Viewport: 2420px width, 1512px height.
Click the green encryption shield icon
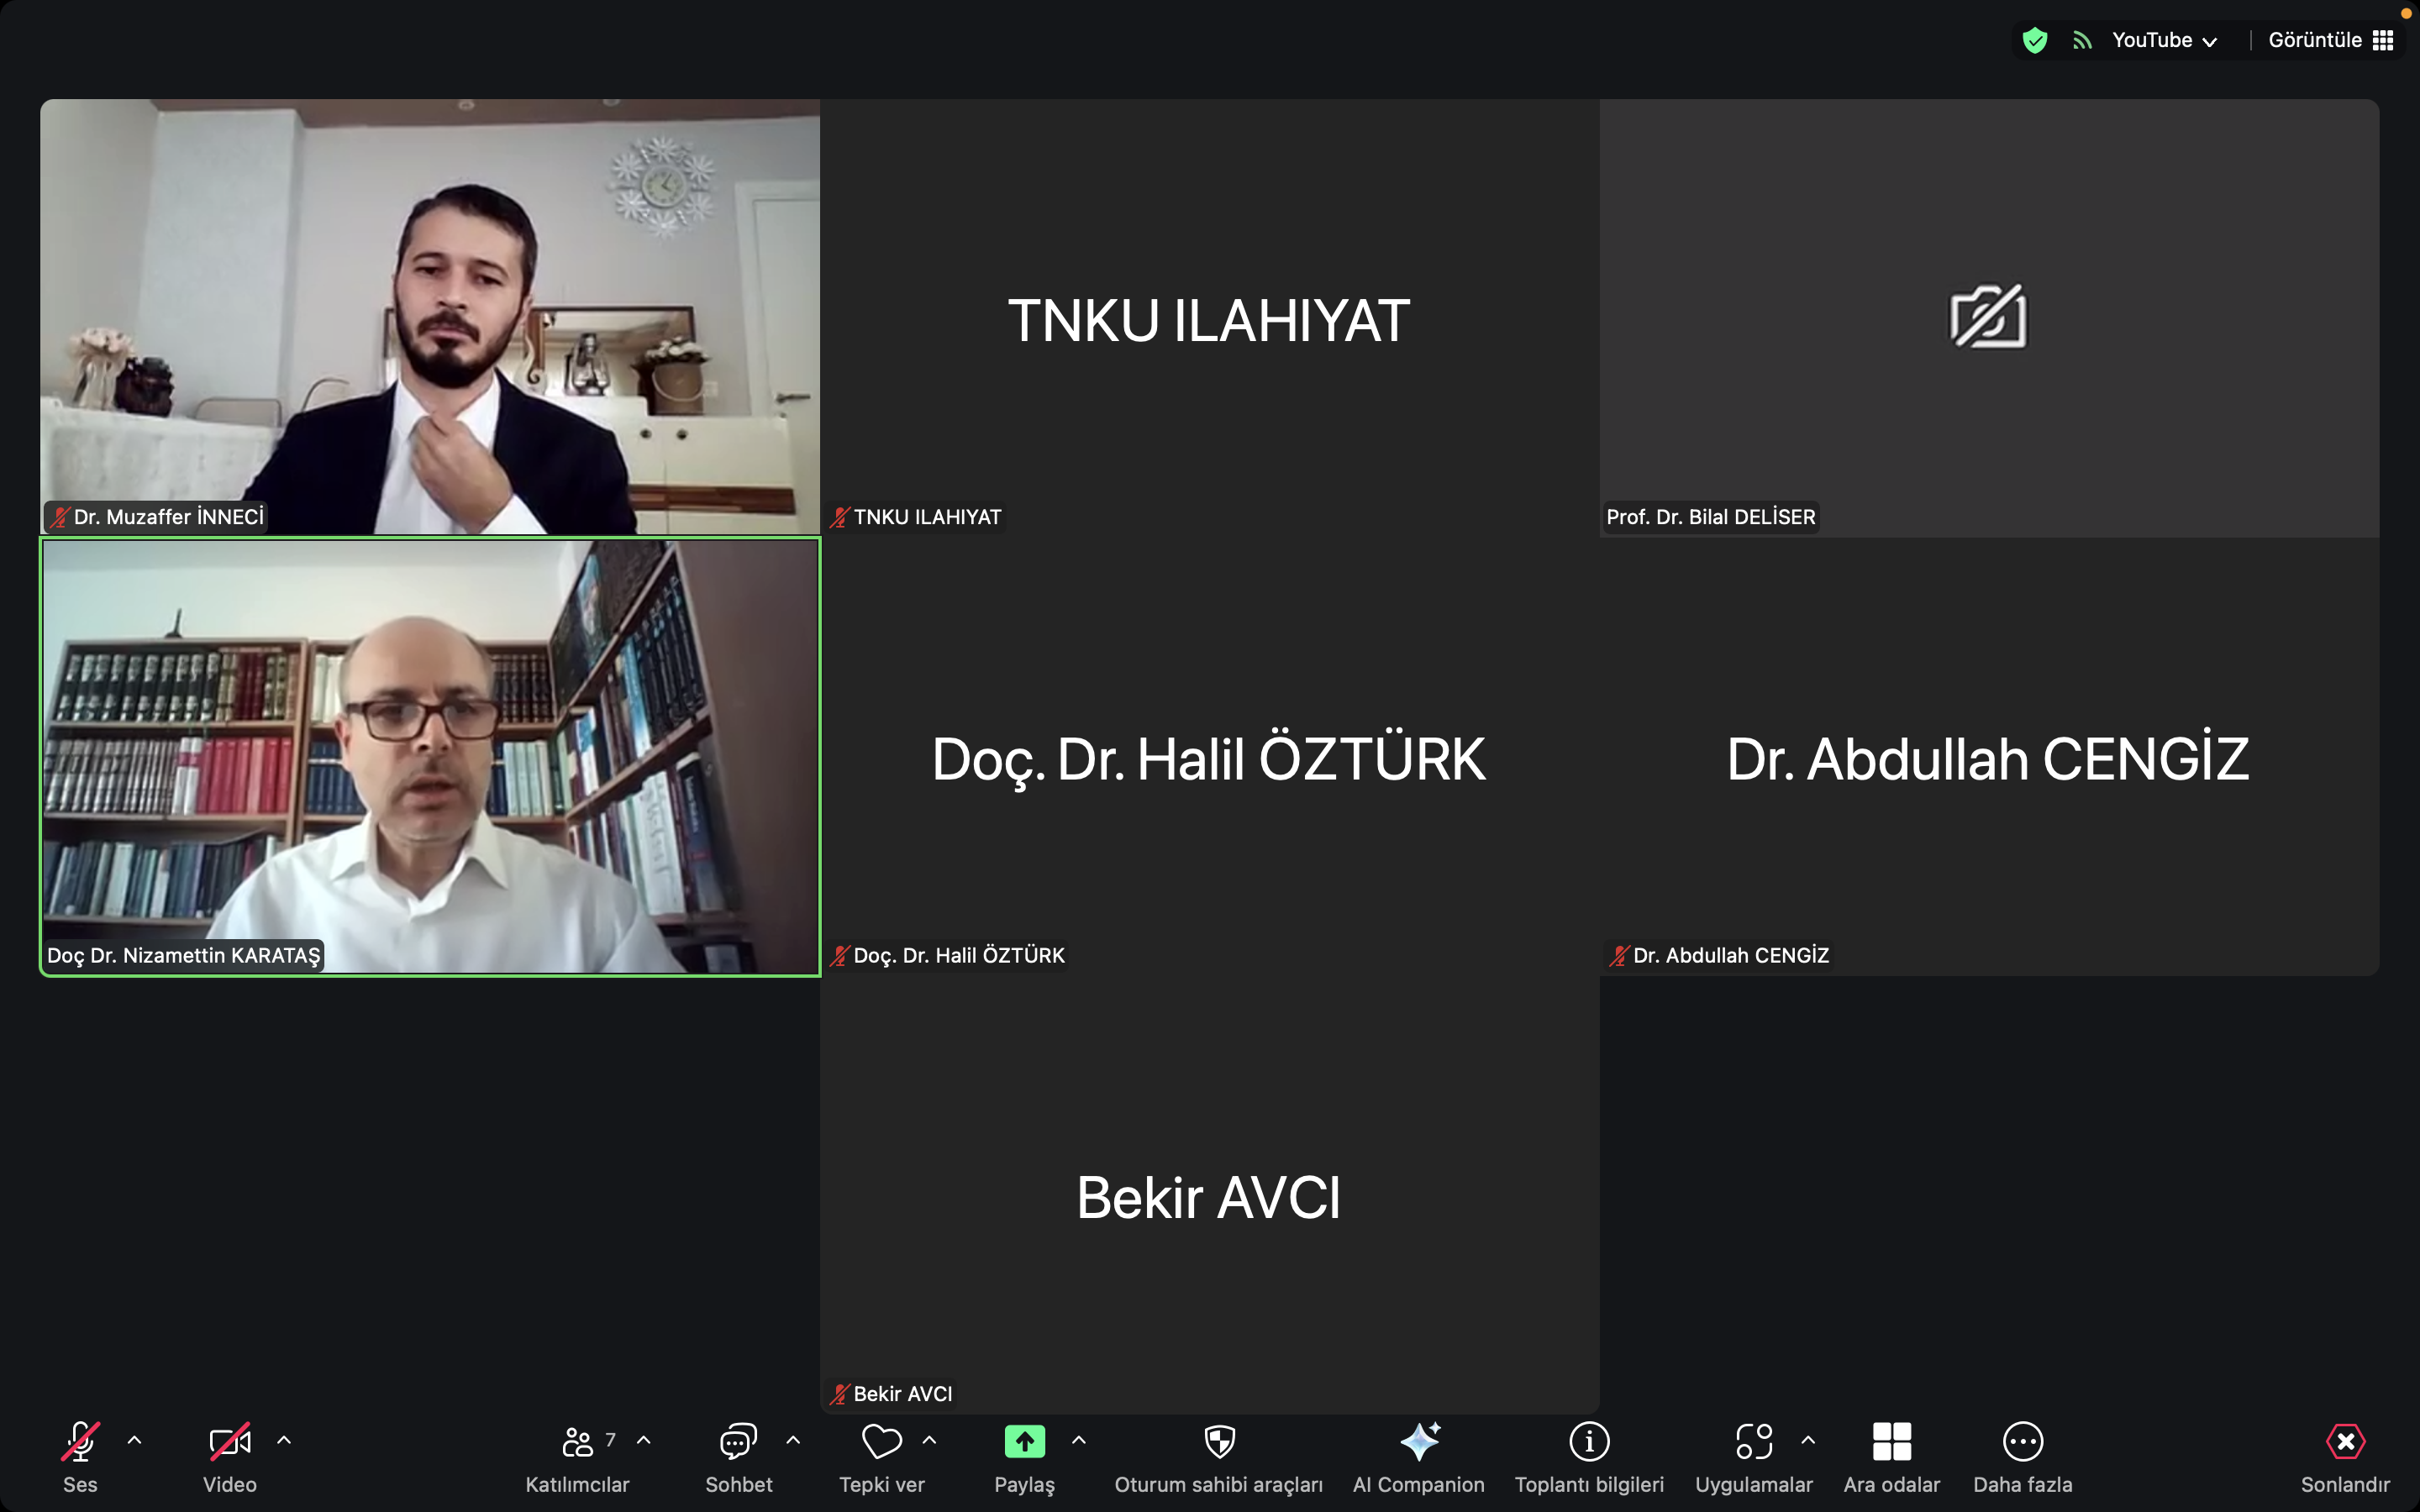pos(2034,40)
